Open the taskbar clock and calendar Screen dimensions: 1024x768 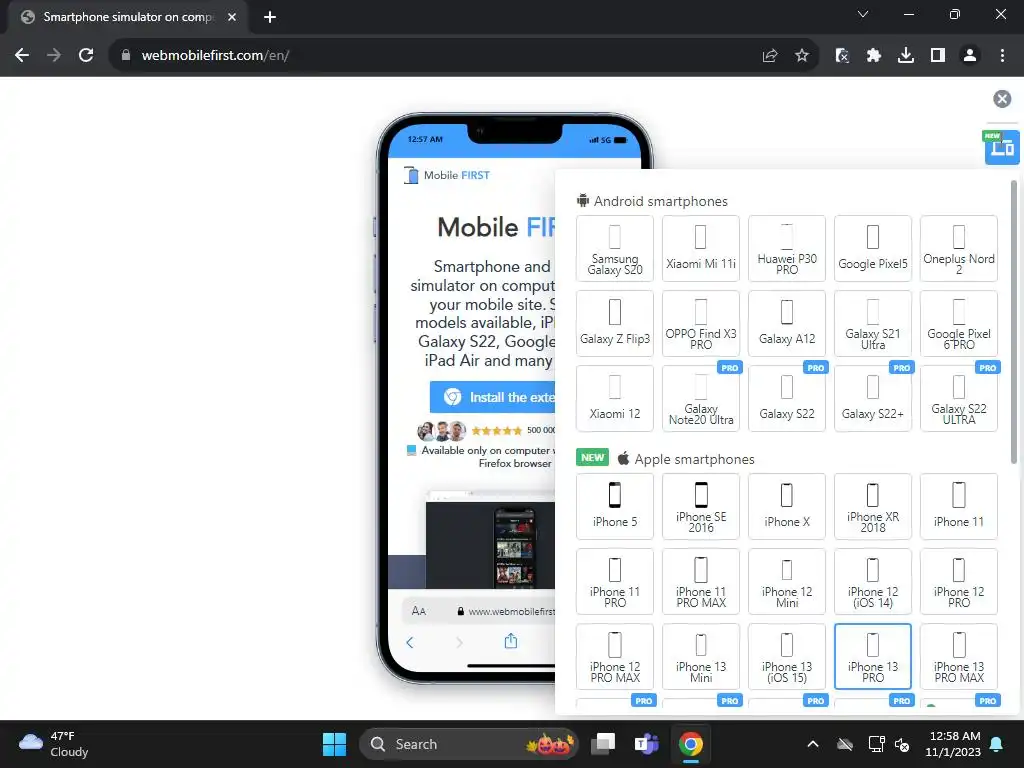pos(953,744)
